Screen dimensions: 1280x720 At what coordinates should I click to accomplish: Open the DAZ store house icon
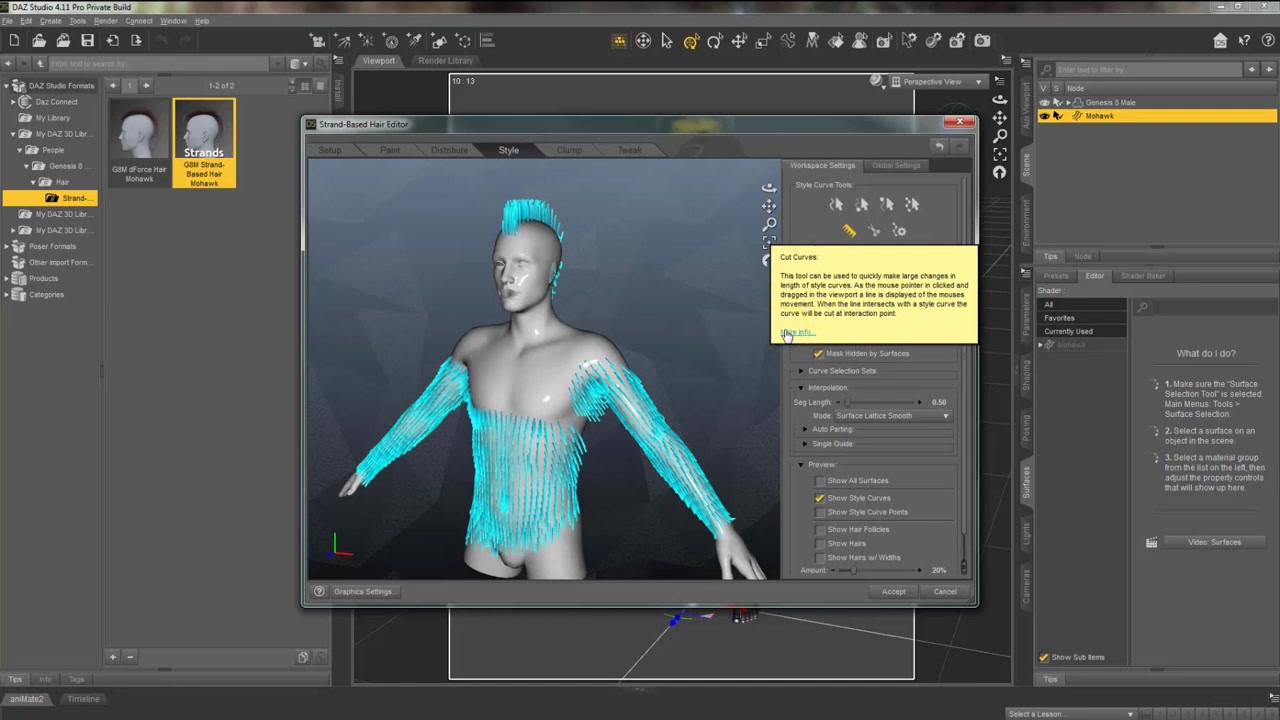tap(1220, 41)
